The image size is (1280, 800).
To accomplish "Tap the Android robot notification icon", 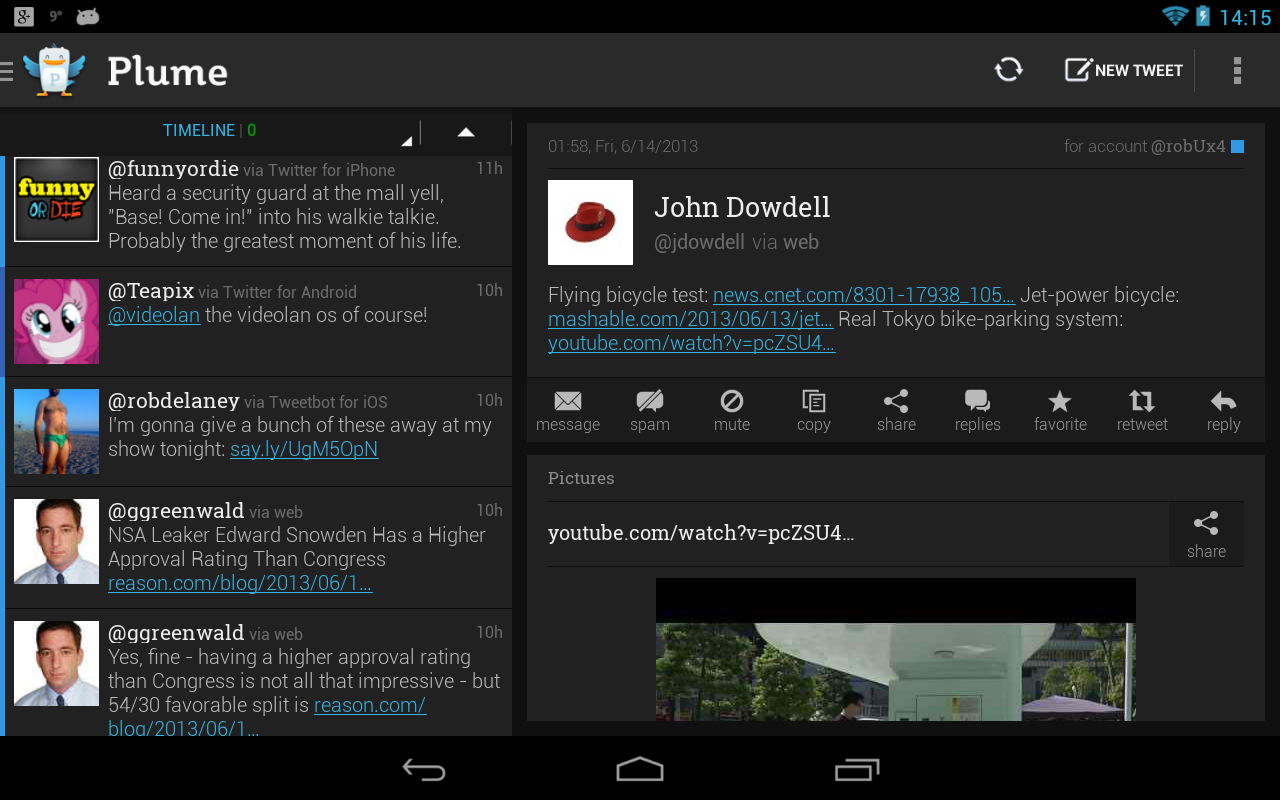I will (x=88, y=16).
